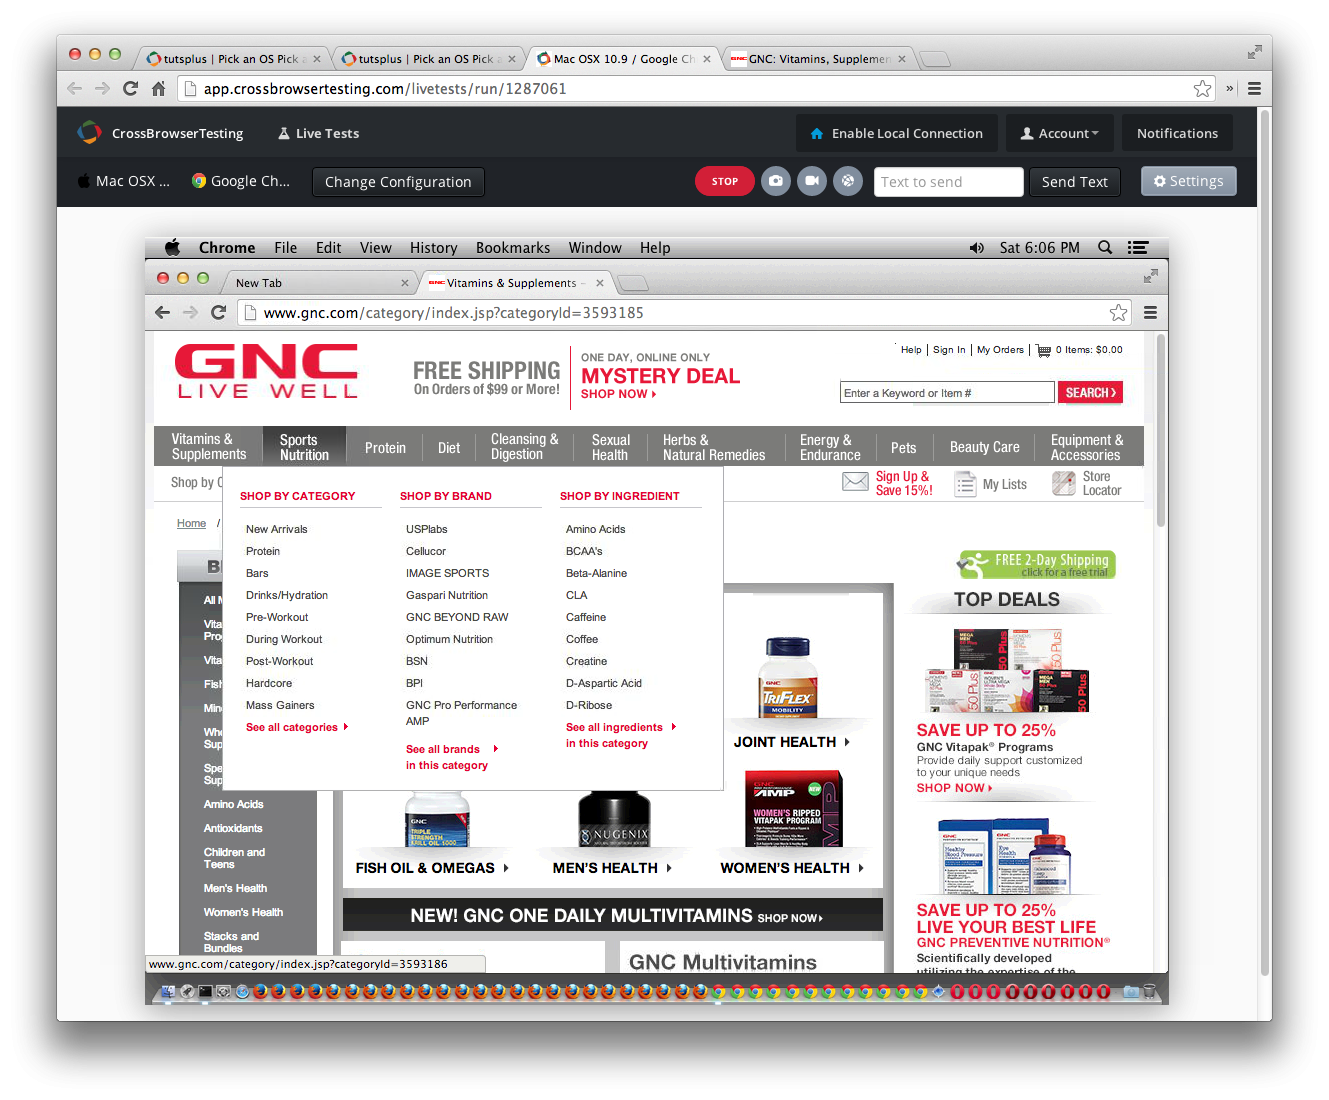
Task: Click the GNC Live Well logo
Action: (x=267, y=371)
